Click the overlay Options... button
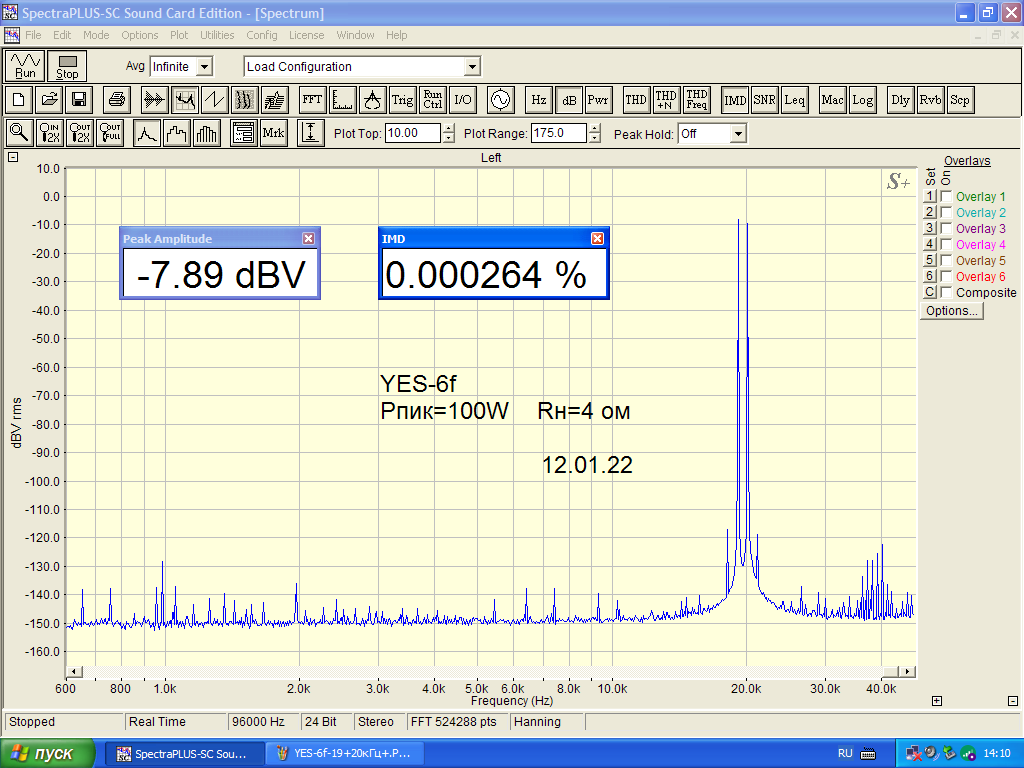This screenshot has height=768, width=1024. (951, 311)
